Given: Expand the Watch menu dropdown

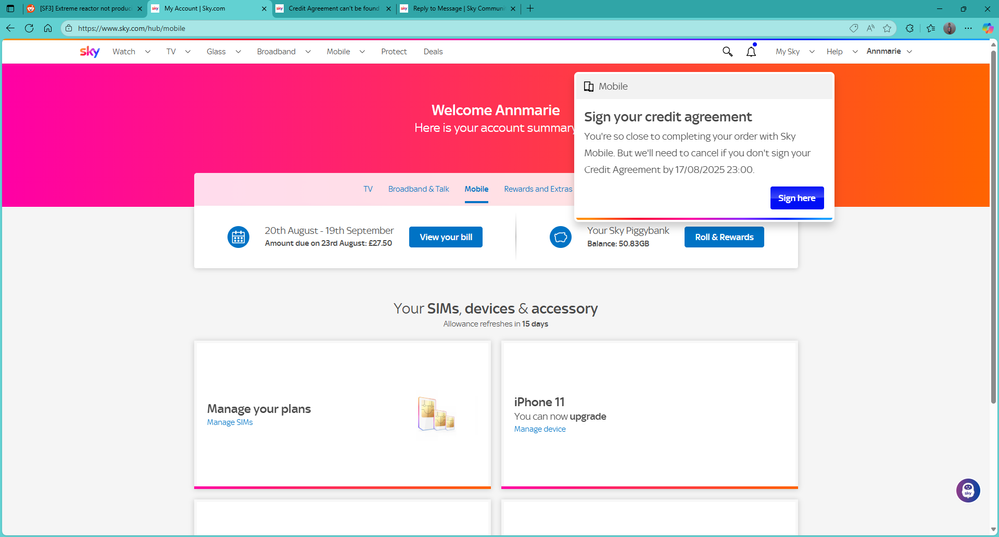Looking at the screenshot, I should 130,52.
